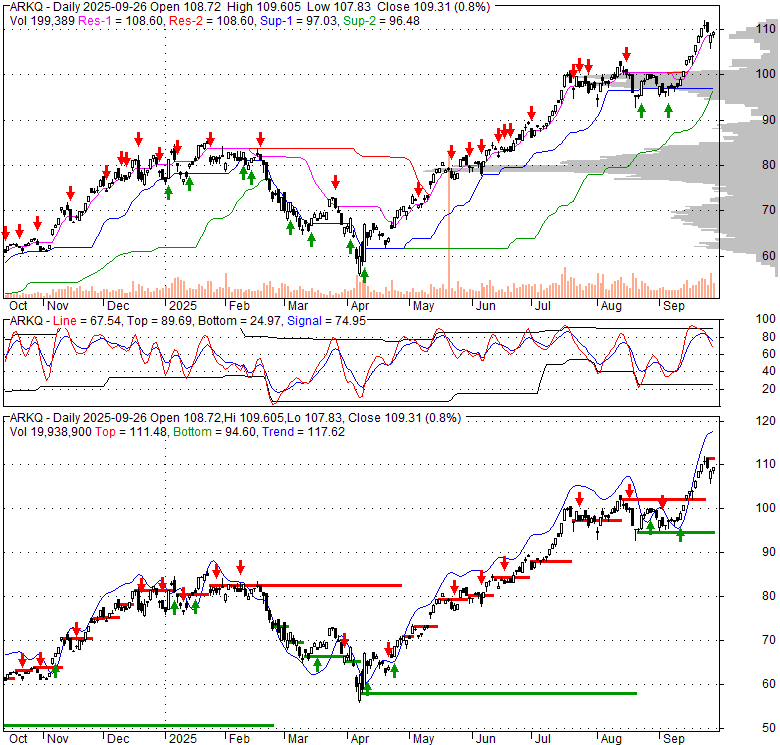This screenshot has width=780, height=745.
Task: Click the 'May' label on lower chart axis
Action: (423, 739)
